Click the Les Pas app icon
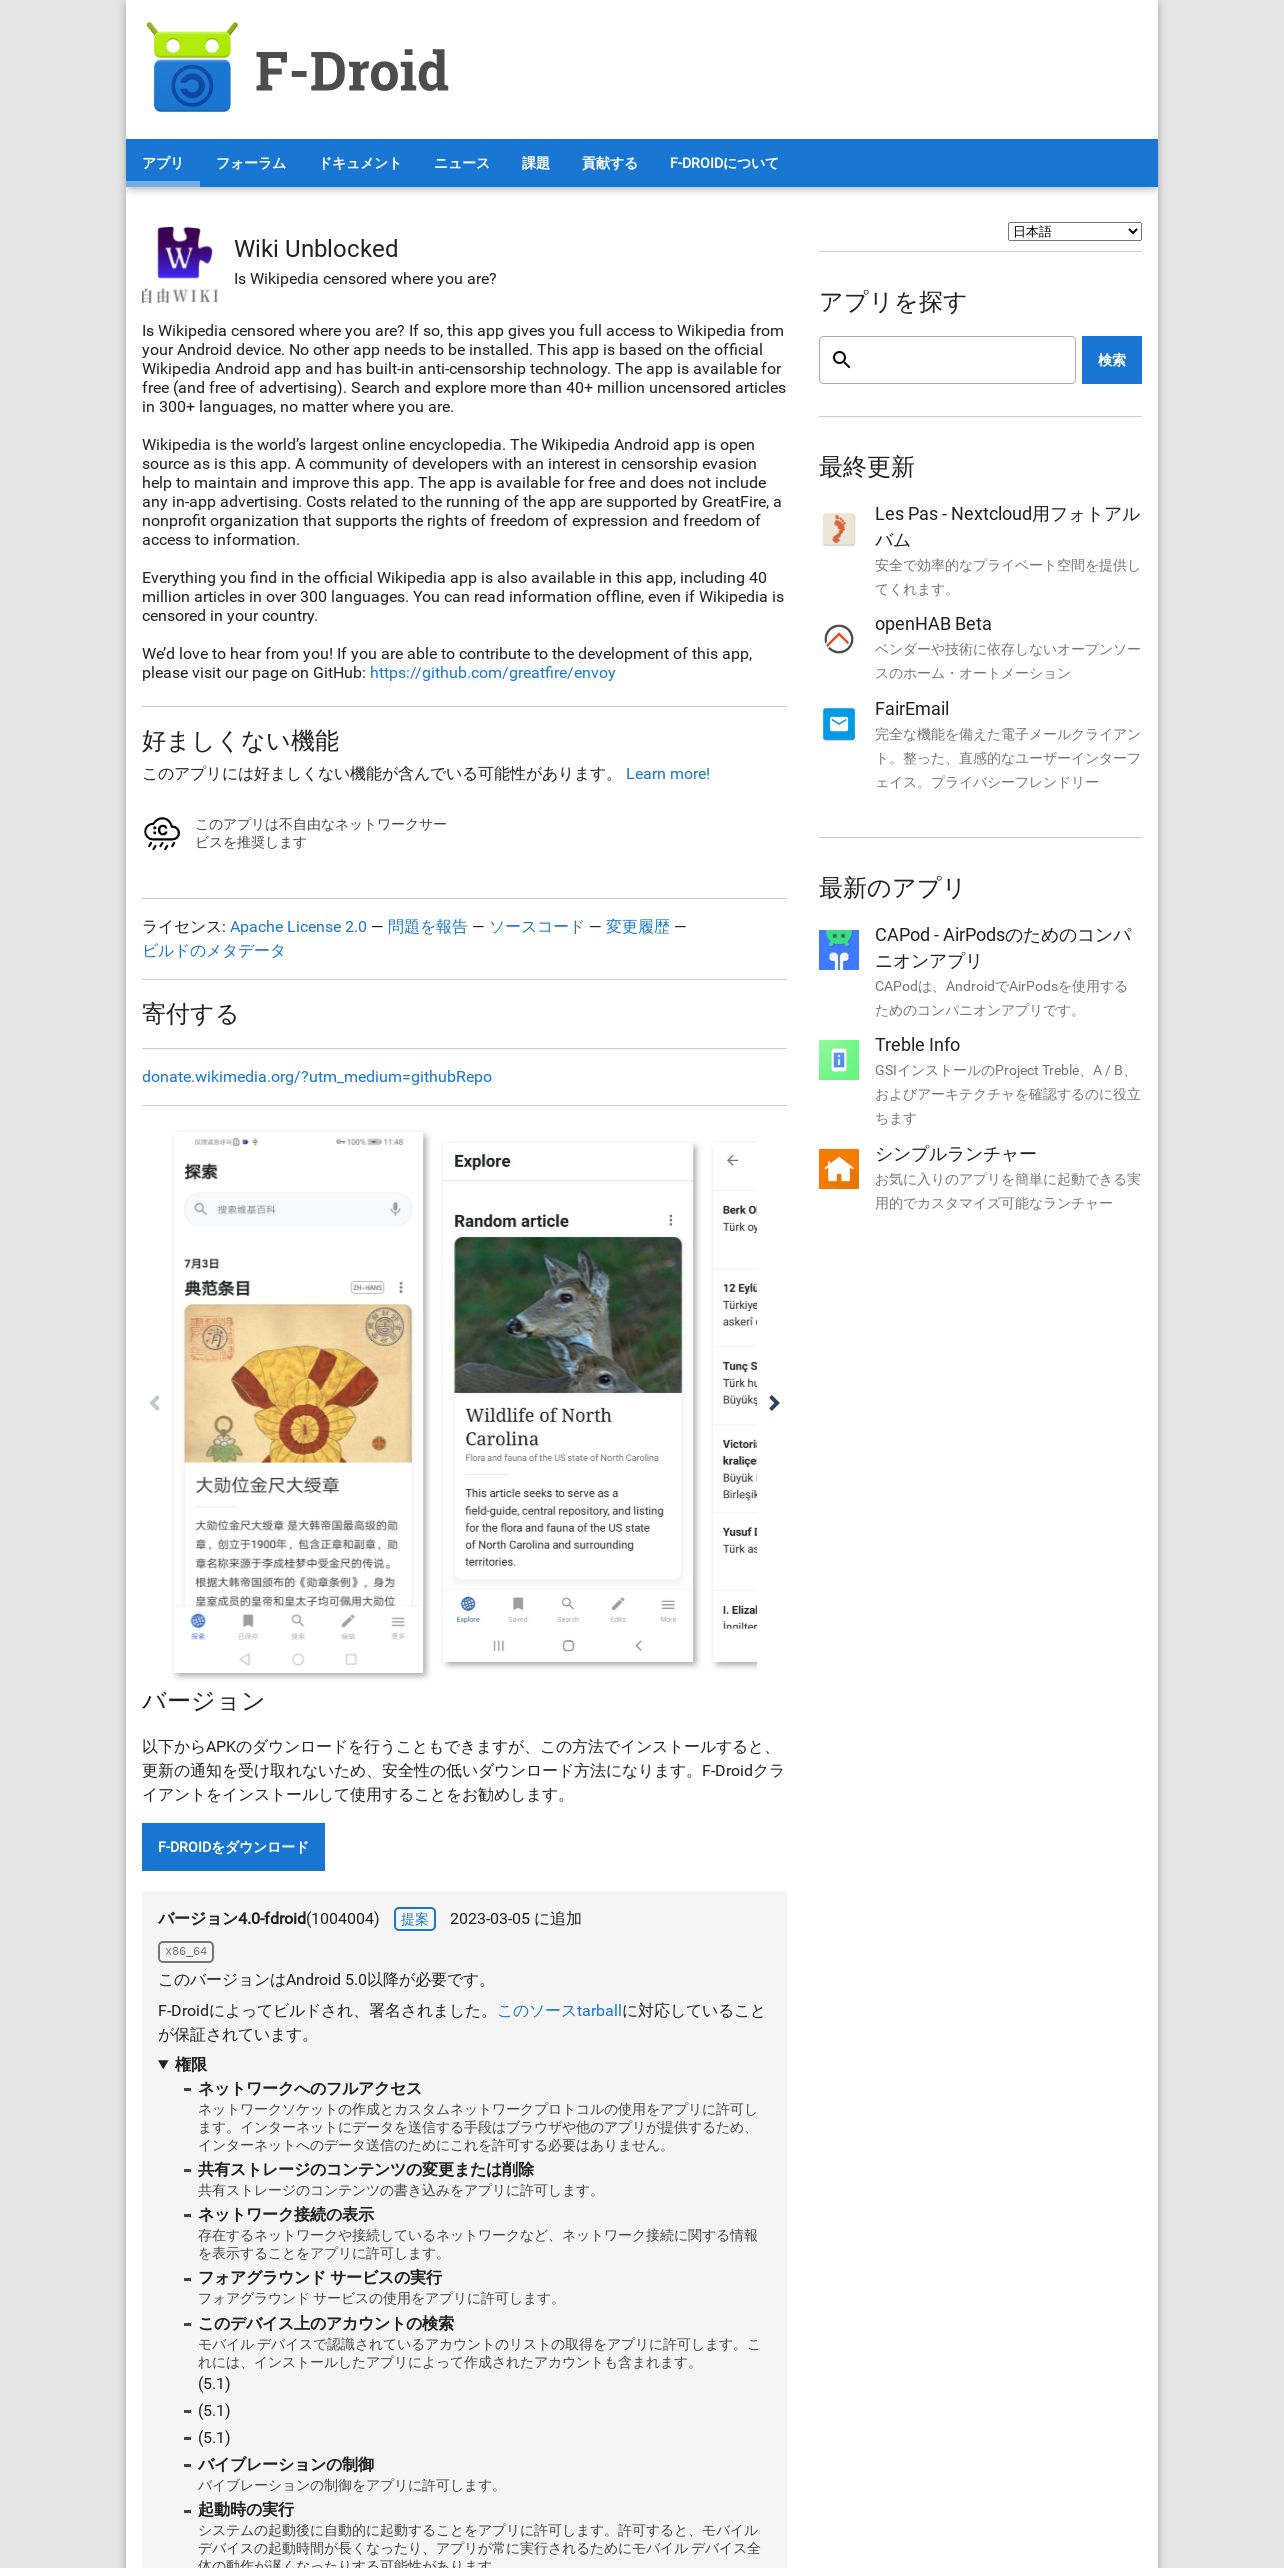The width and height of the screenshot is (1284, 2568). click(839, 528)
